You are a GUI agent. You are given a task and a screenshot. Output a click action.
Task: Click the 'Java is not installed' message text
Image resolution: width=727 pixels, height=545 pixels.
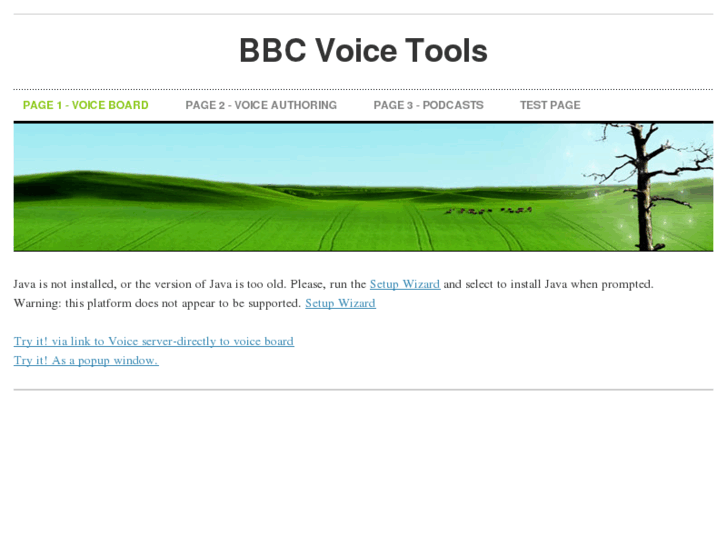tap(333, 284)
